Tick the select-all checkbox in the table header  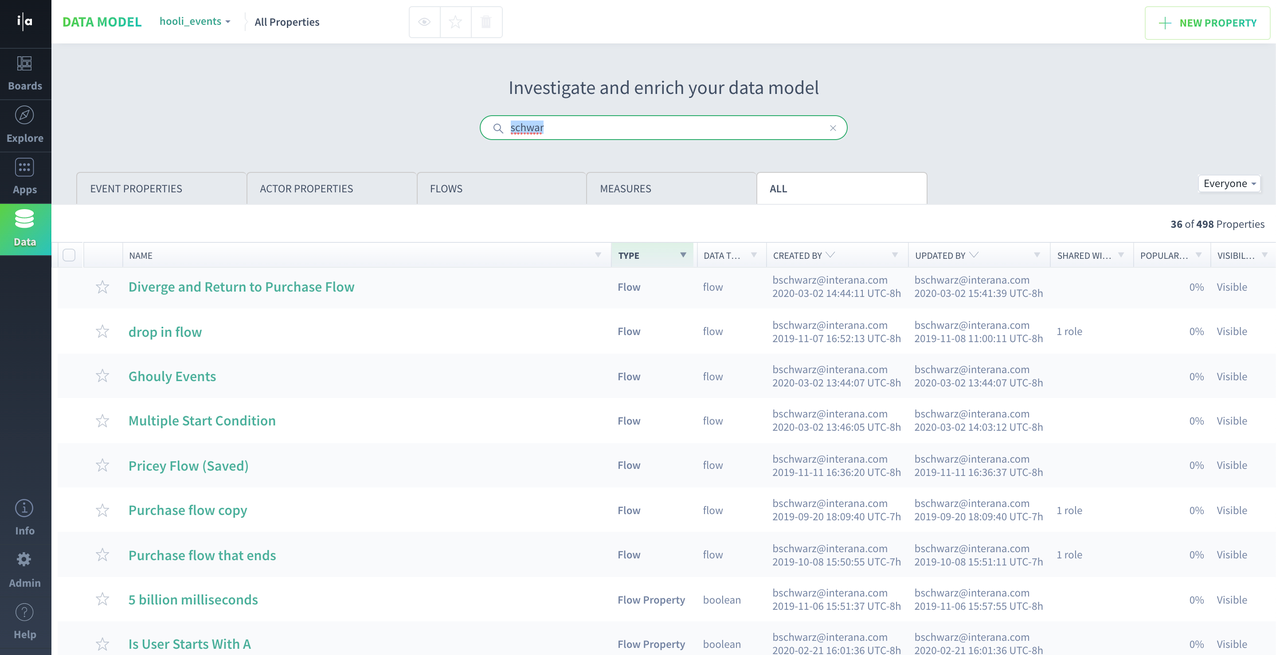click(69, 255)
